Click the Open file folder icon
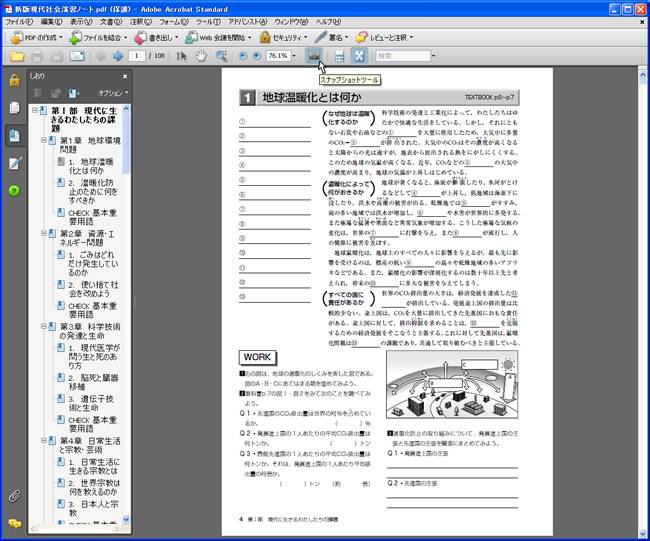This screenshot has width=650, height=541. (x=17, y=56)
